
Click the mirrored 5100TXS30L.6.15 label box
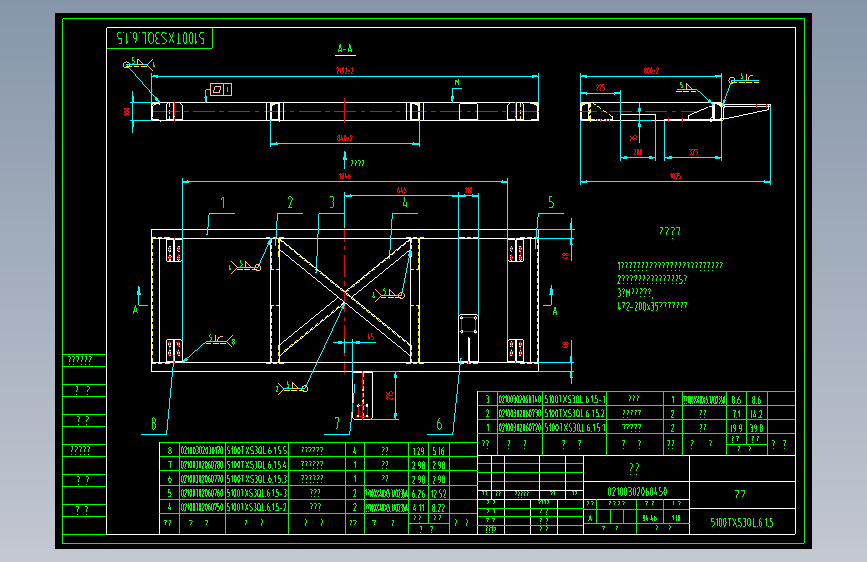coord(159,38)
